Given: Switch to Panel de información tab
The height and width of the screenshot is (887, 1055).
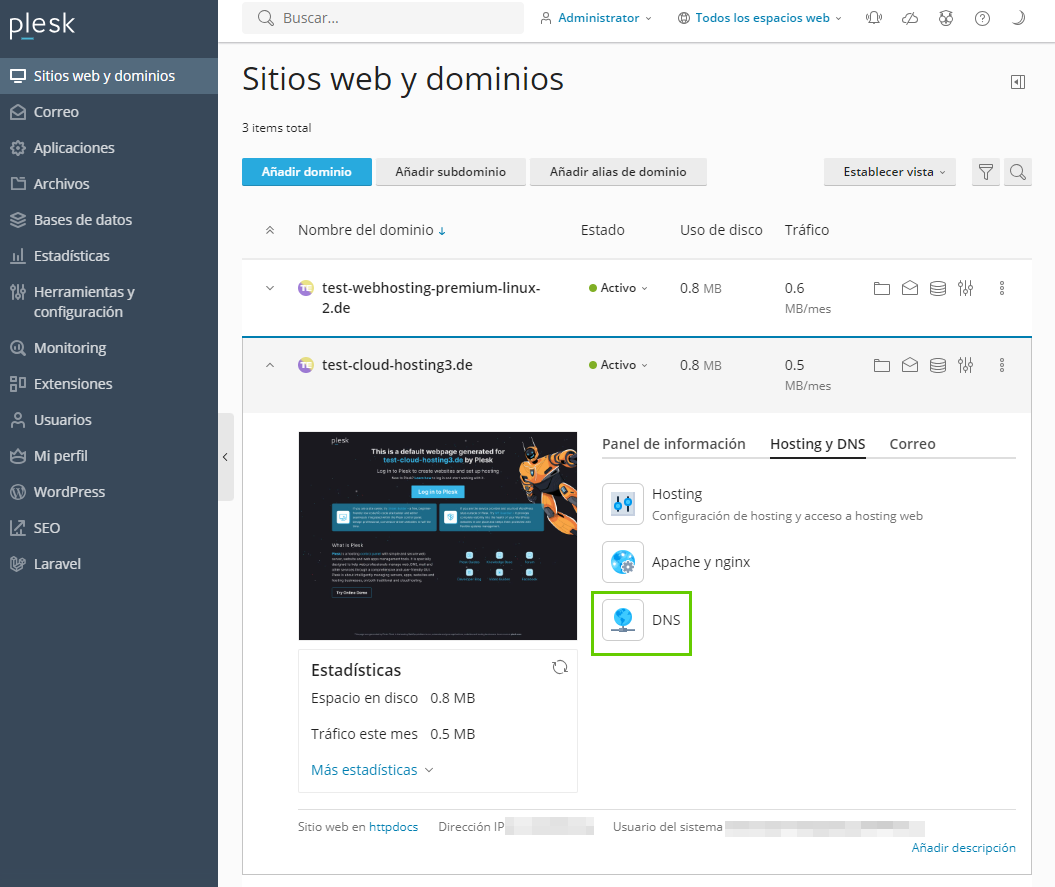Looking at the screenshot, I should click(674, 444).
